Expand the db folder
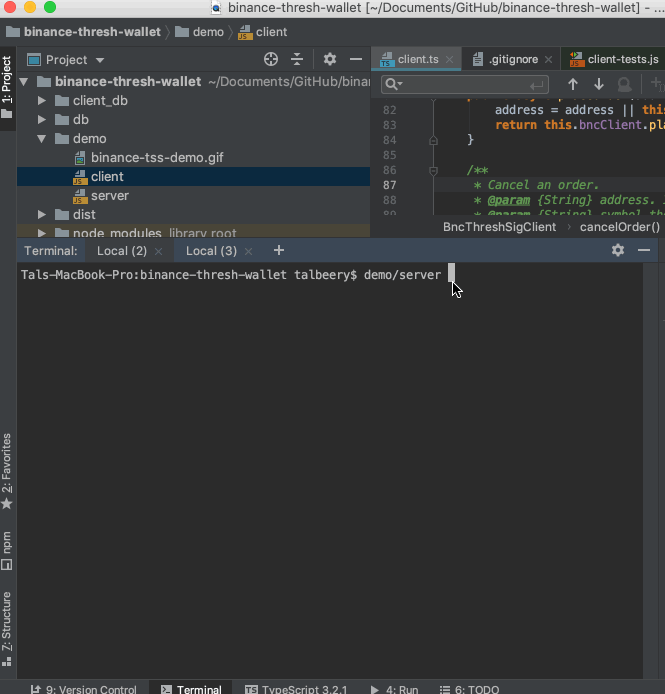 pos(42,120)
